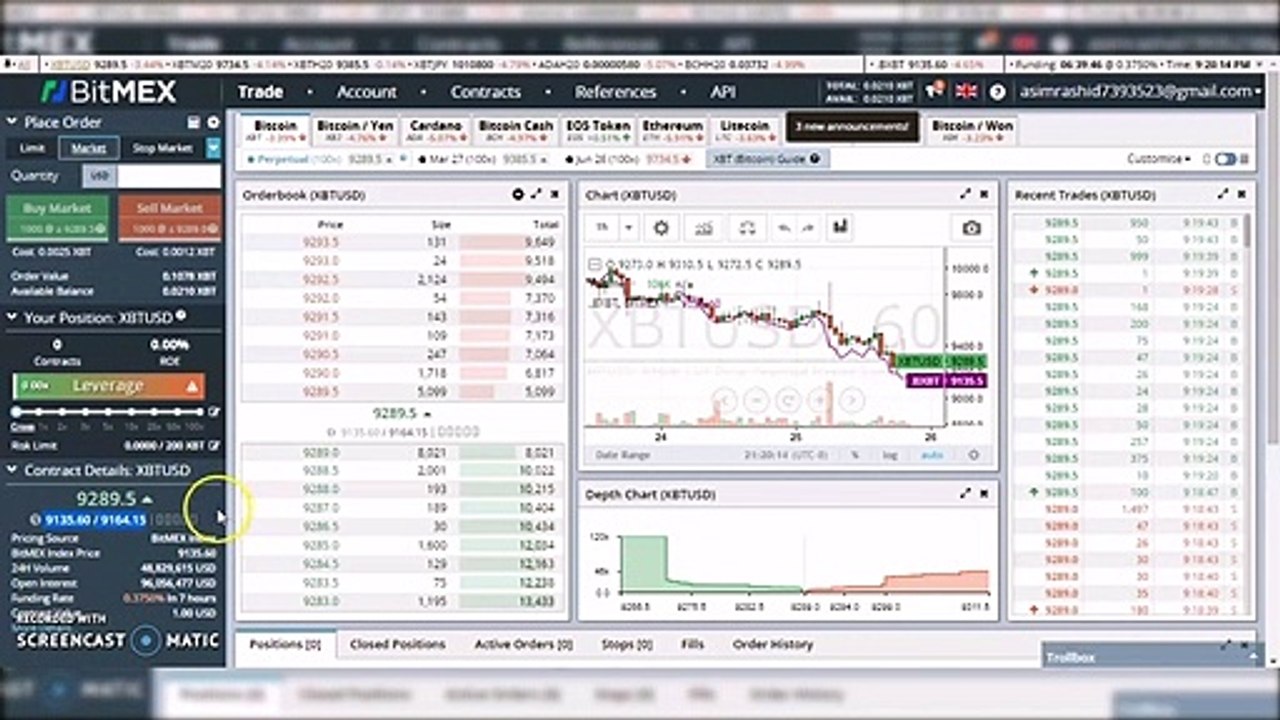Open the References menu
Screen dimensions: 1280x720
coord(616,91)
